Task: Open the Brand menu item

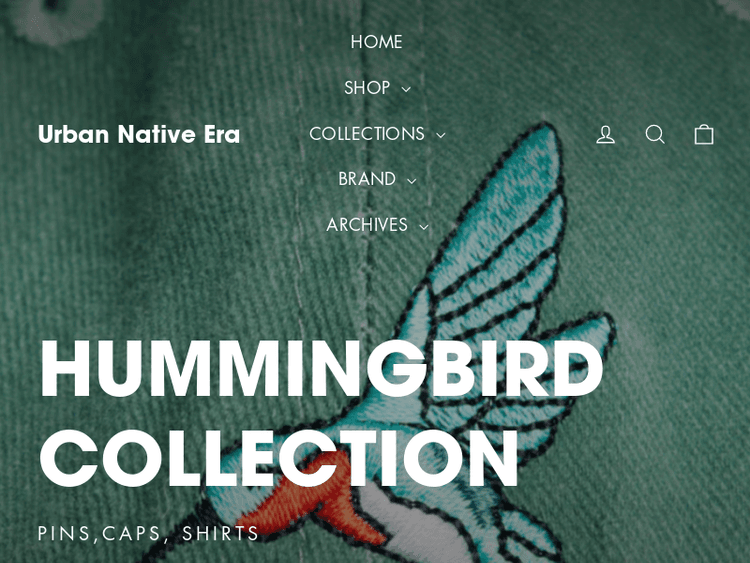Action: 367,179
